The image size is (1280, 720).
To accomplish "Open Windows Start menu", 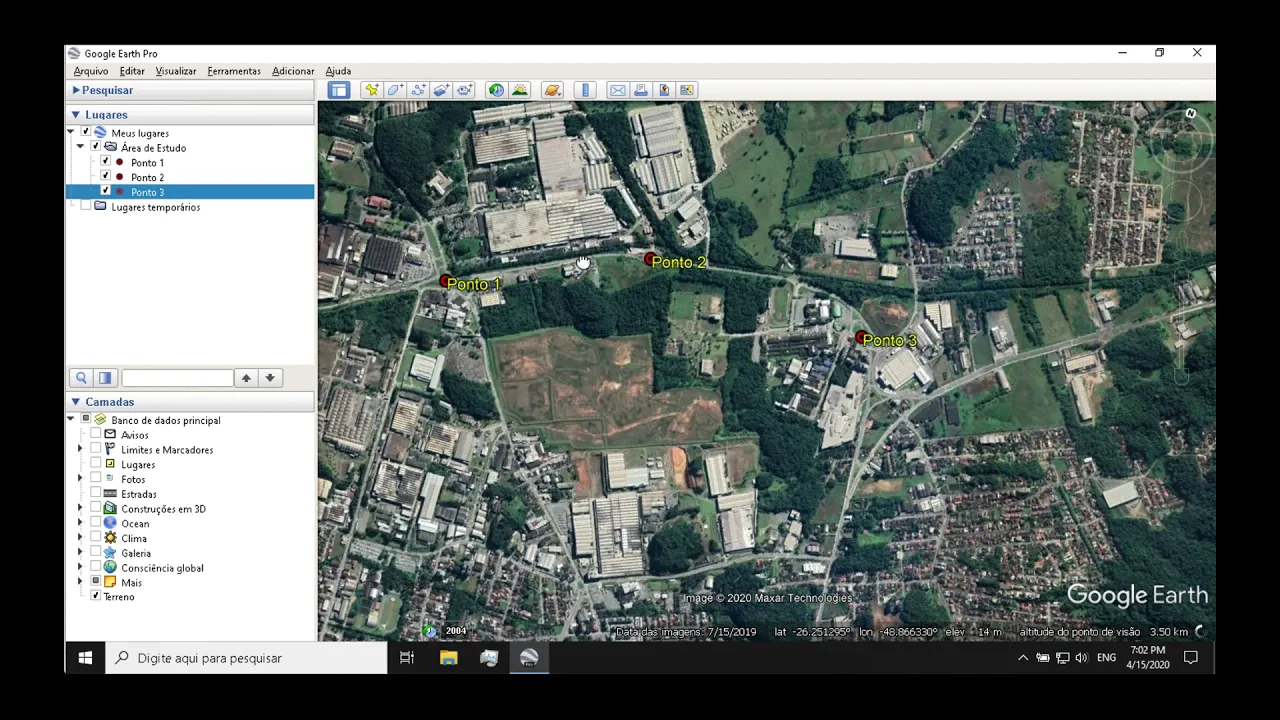I will pyautogui.click(x=85, y=658).
